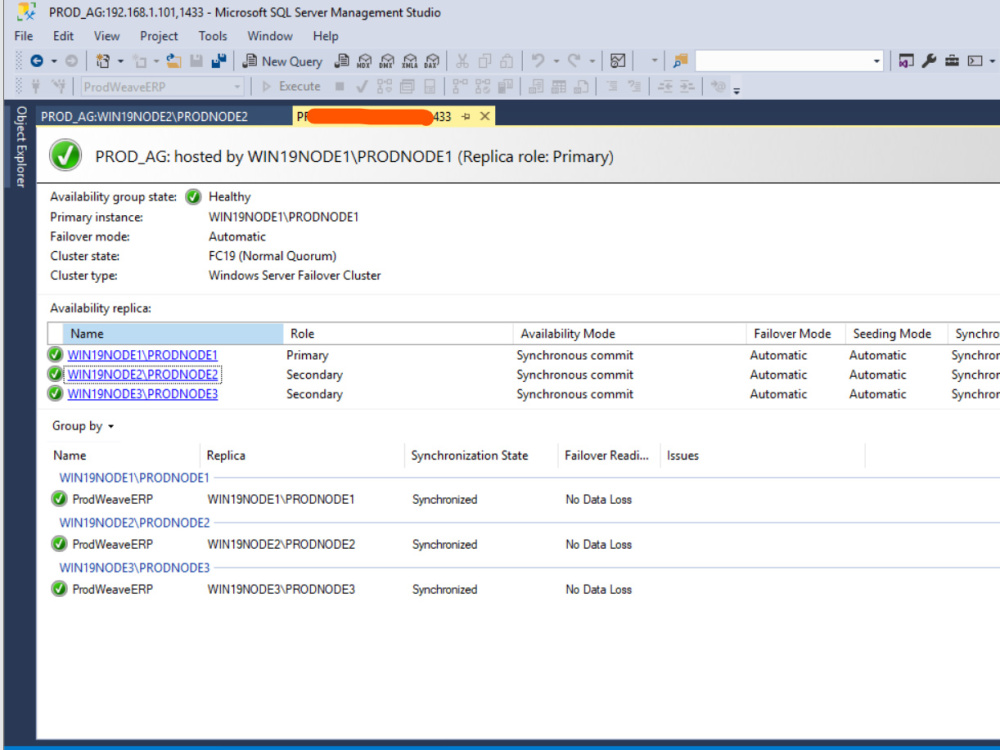
Task: Open the Window menu
Action: pos(270,36)
